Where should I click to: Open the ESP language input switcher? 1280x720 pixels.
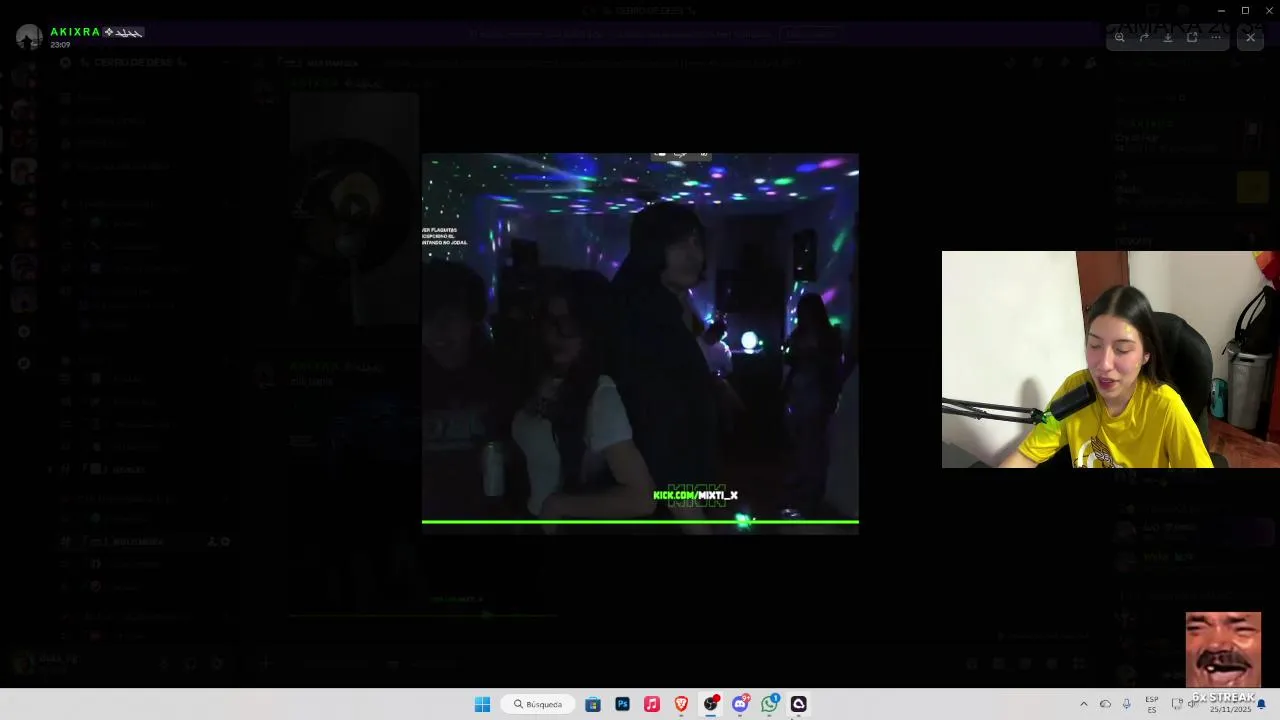[x=1152, y=704]
